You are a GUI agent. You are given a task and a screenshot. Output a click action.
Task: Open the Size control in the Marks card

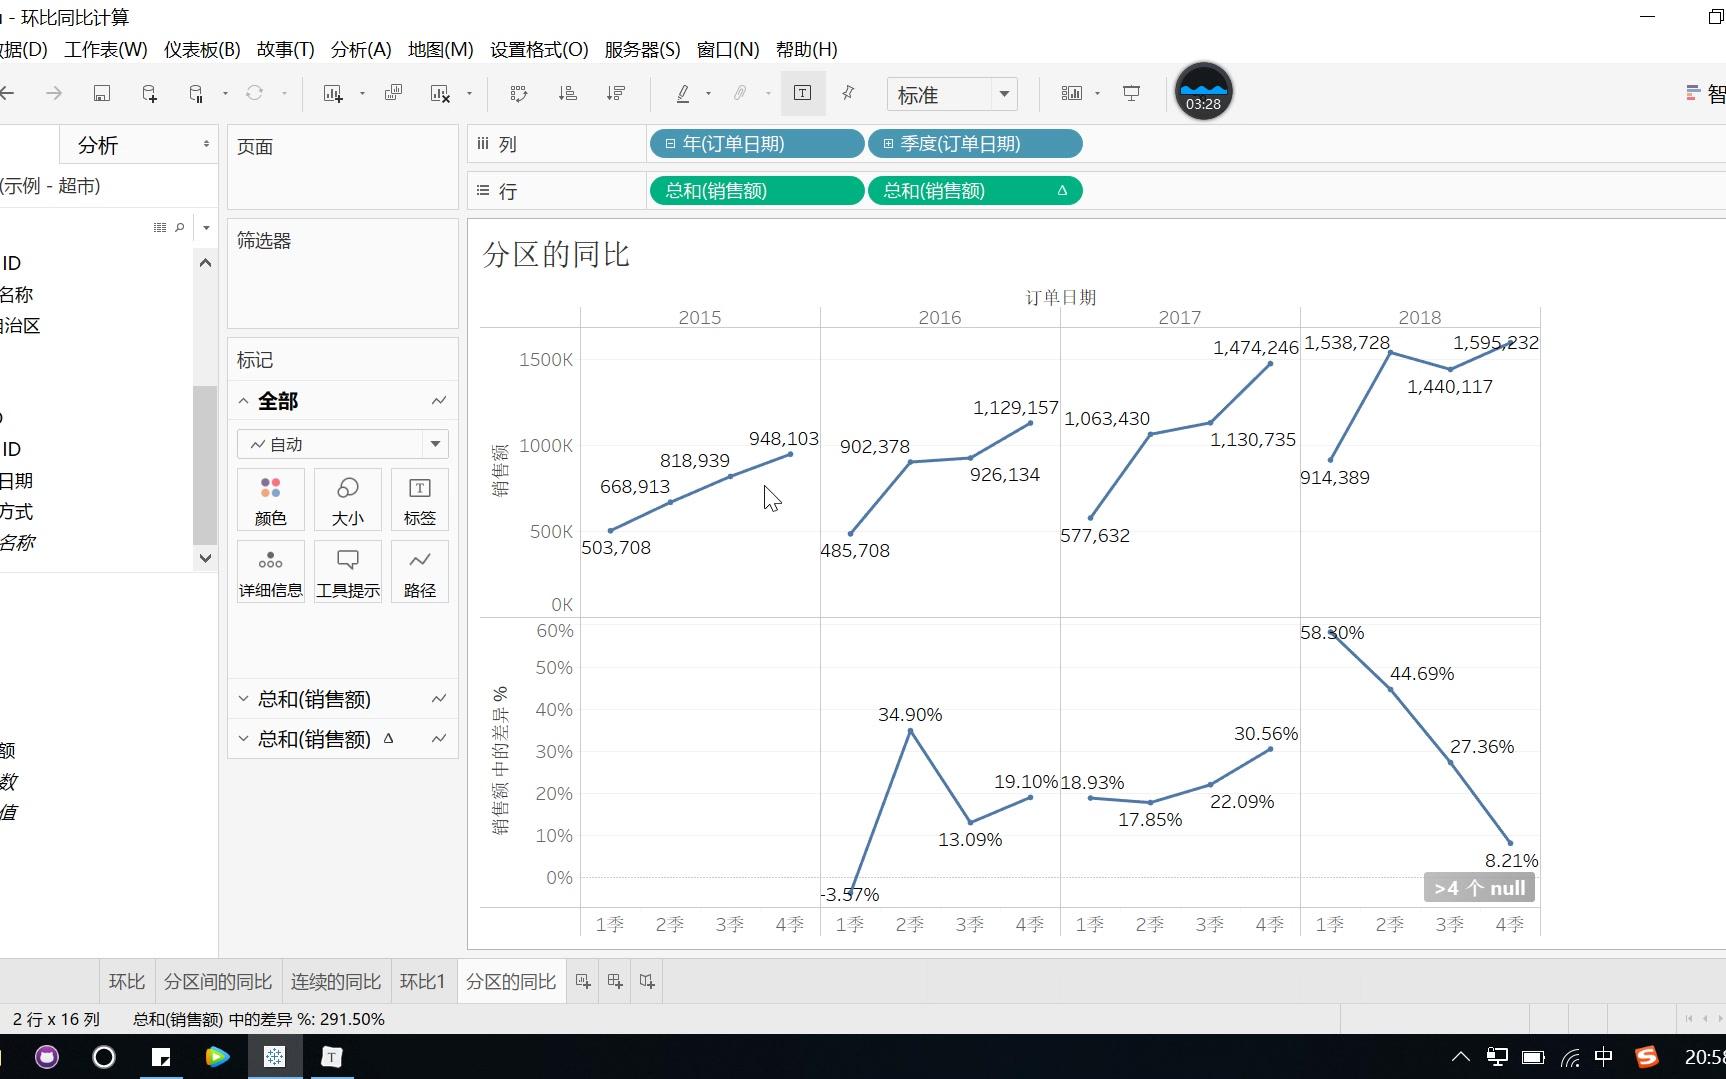click(x=347, y=499)
